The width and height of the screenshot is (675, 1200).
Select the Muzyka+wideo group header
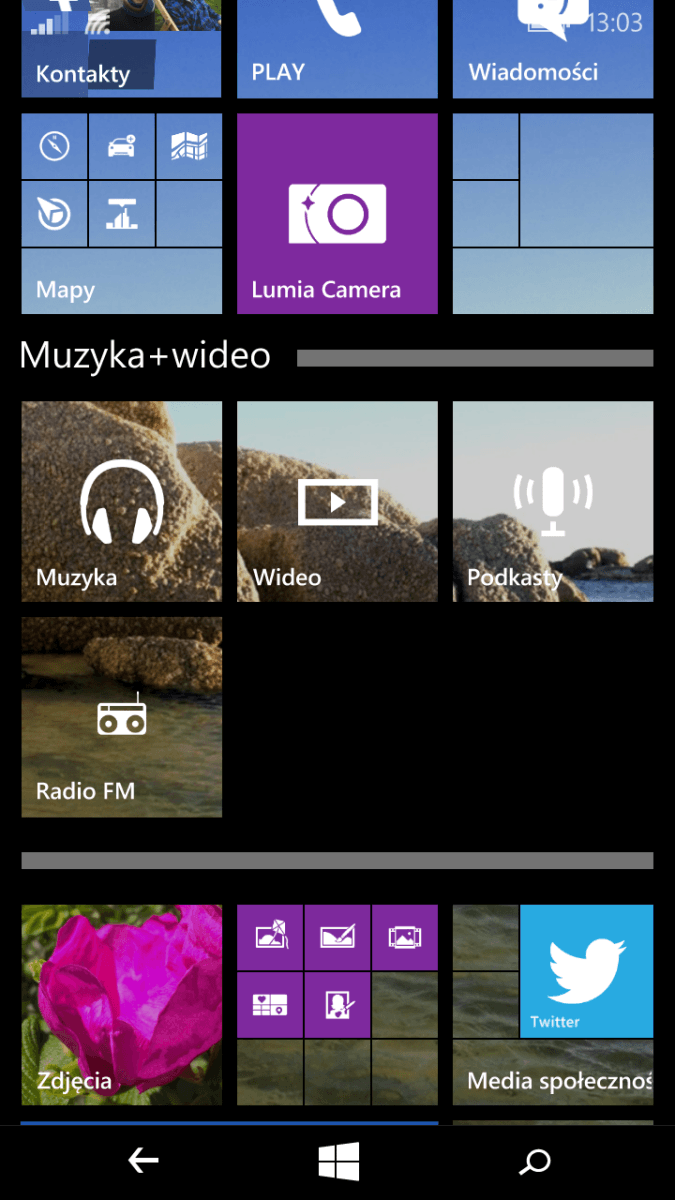[x=145, y=355]
